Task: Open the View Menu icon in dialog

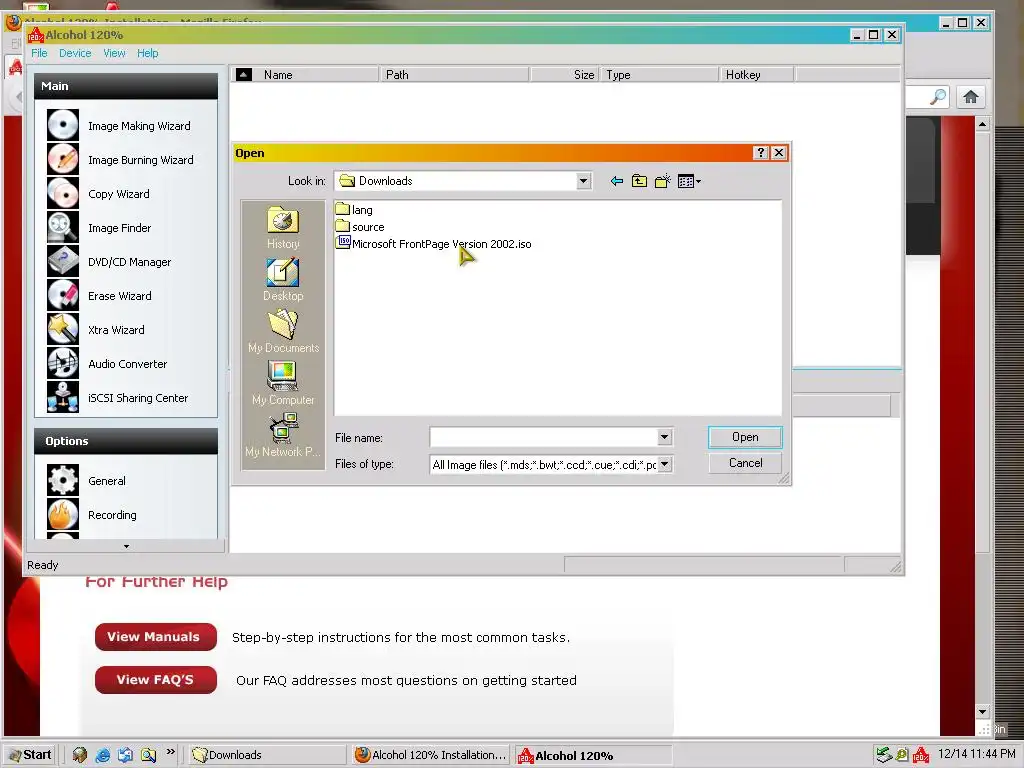Action: tap(689, 181)
